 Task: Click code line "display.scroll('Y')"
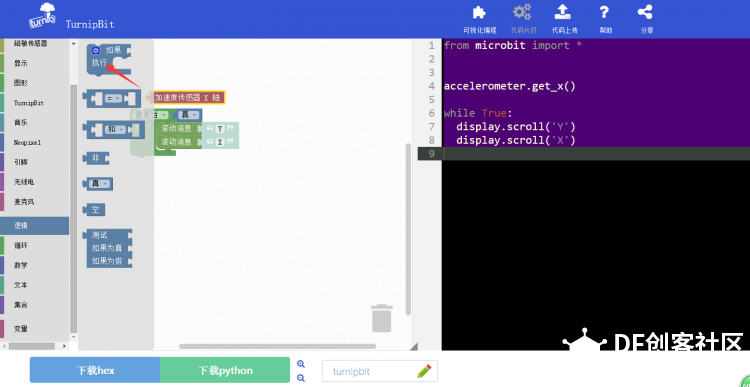516,127
